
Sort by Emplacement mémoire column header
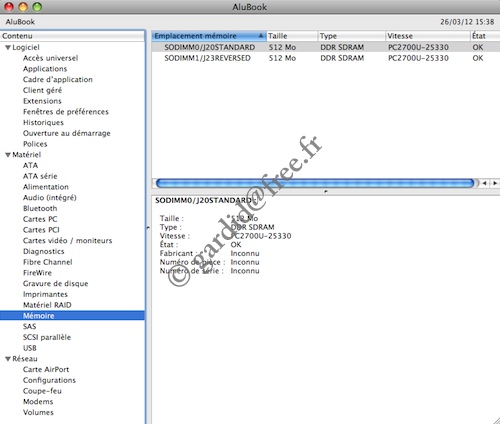point(209,36)
